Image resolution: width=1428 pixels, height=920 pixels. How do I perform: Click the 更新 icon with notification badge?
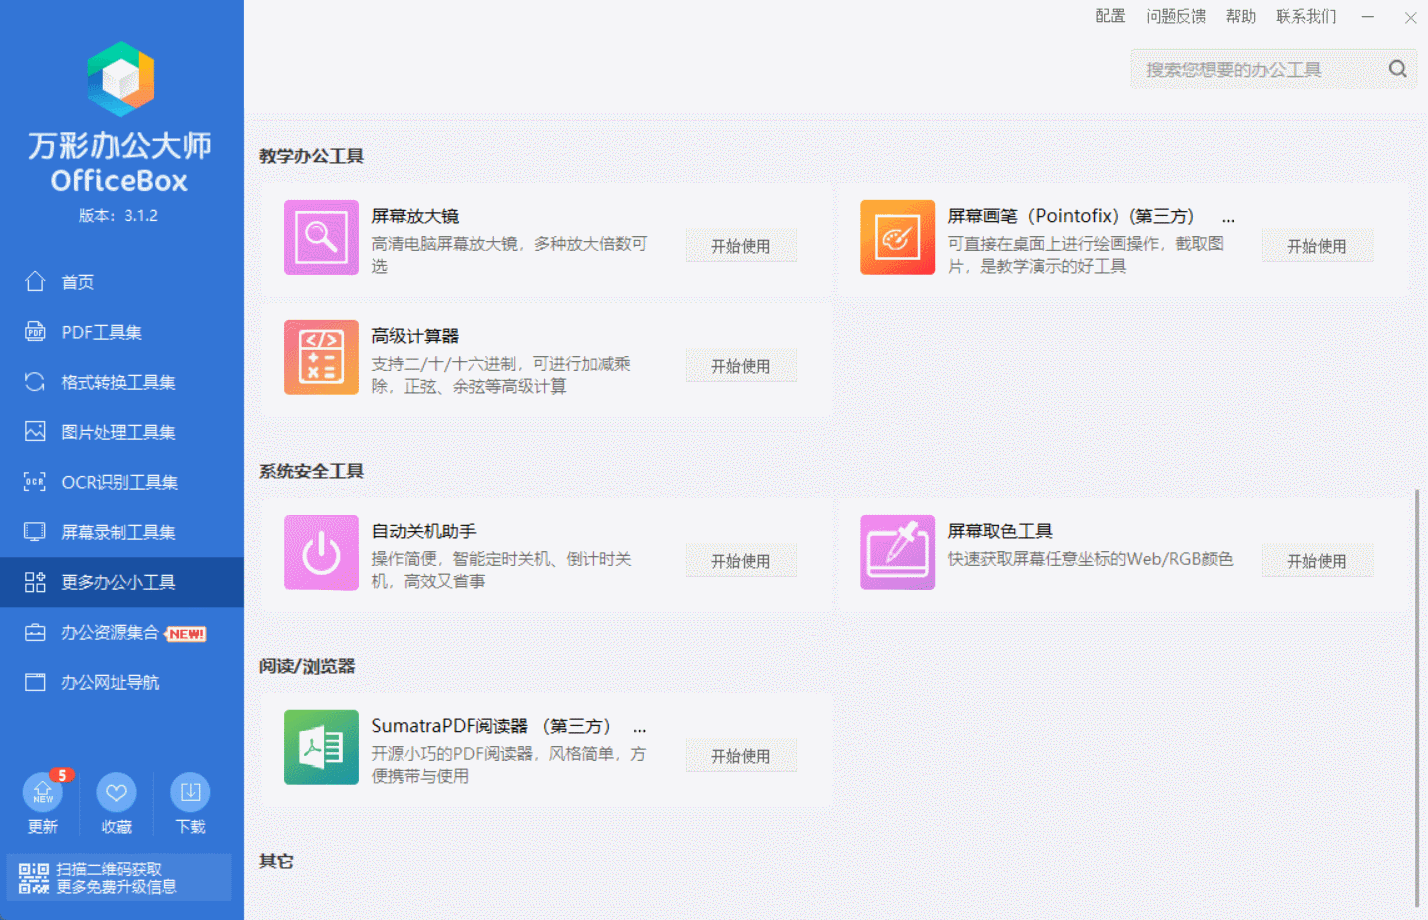(x=42, y=790)
